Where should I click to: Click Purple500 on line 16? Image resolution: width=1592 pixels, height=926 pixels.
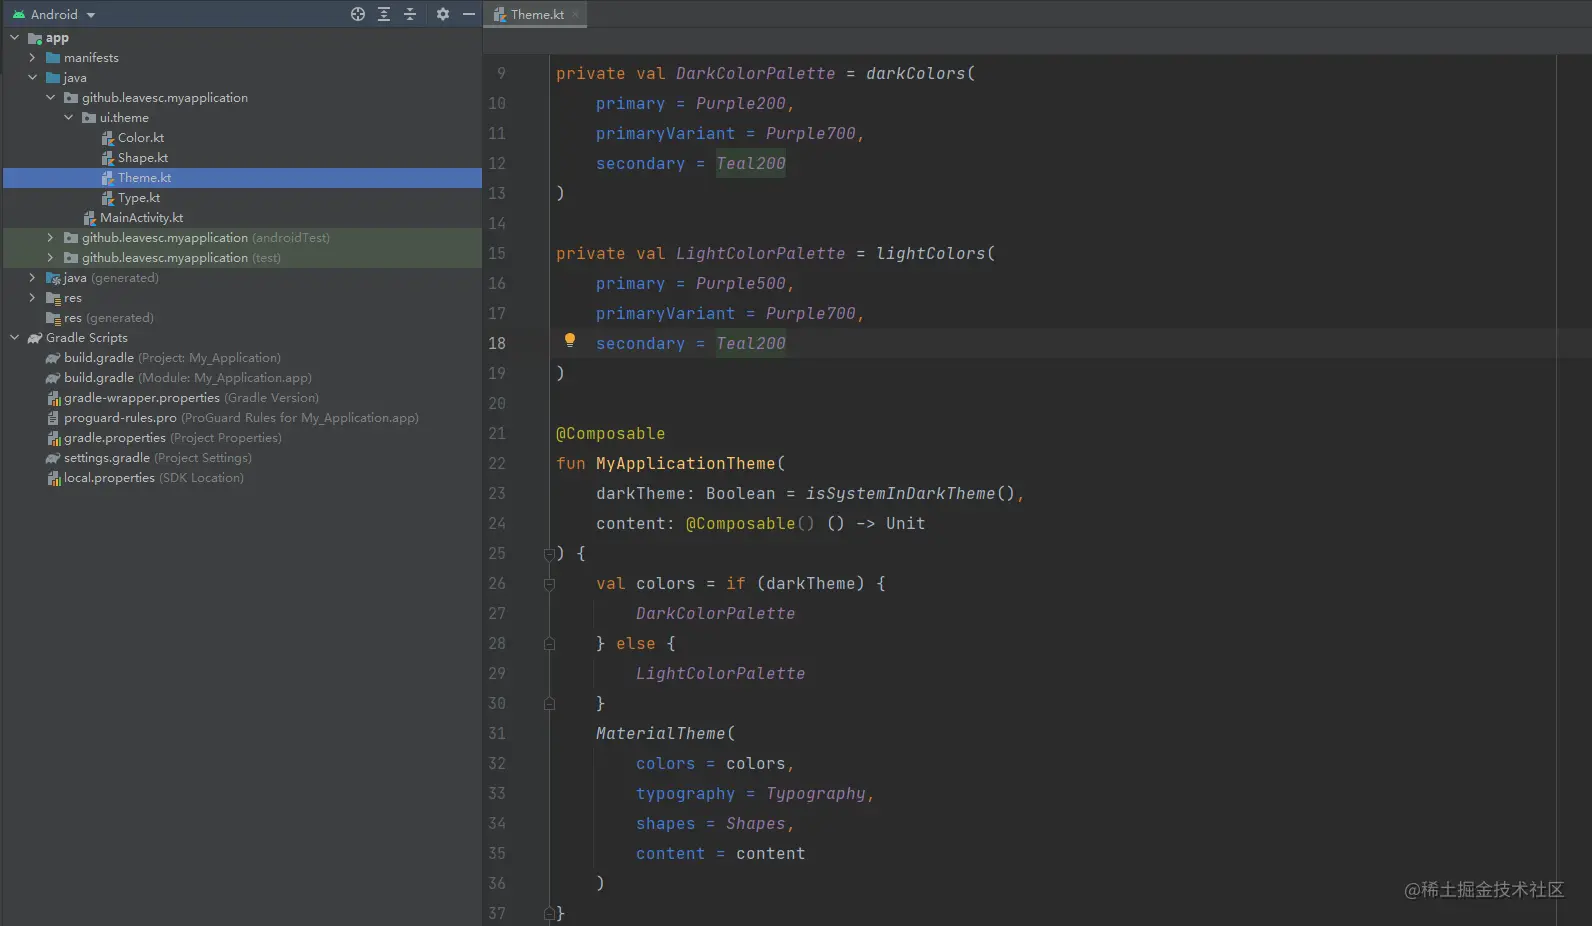point(741,284)
